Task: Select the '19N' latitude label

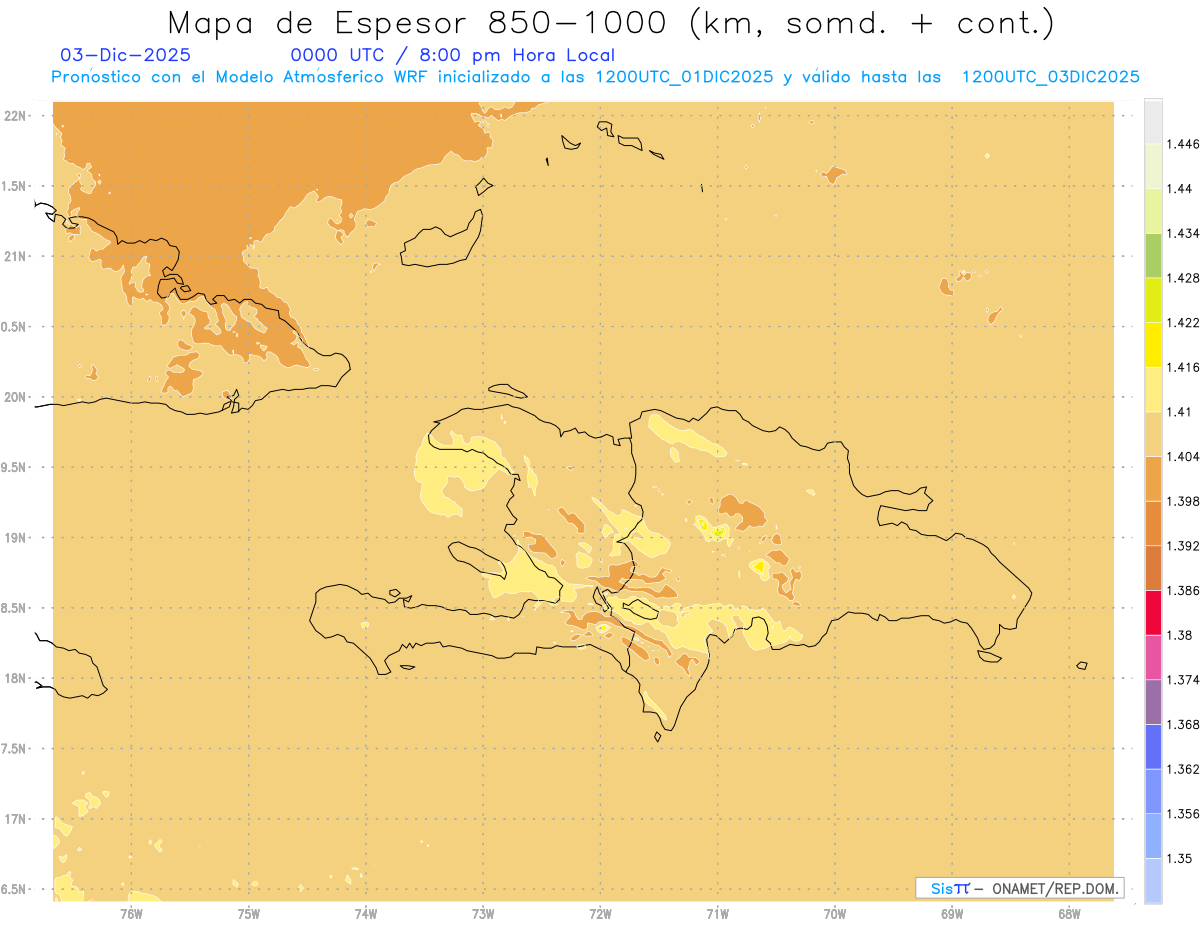Action: point(16,537)
